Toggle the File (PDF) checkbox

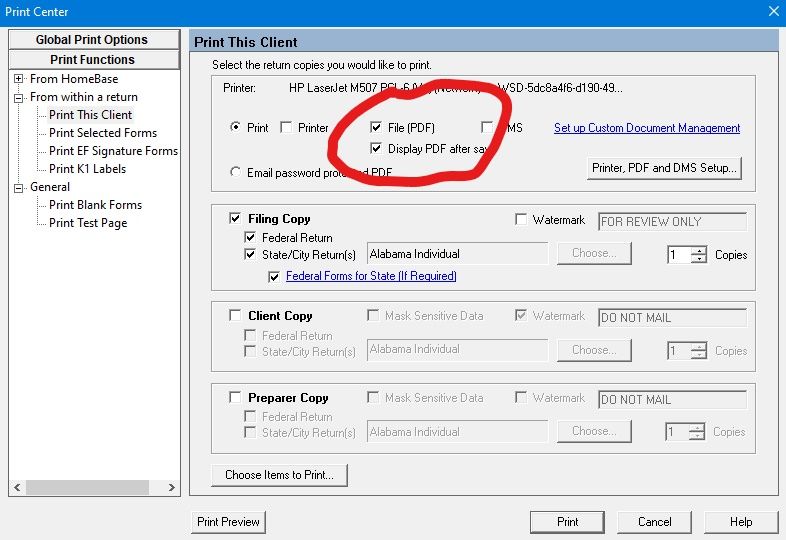coord(376,128)
